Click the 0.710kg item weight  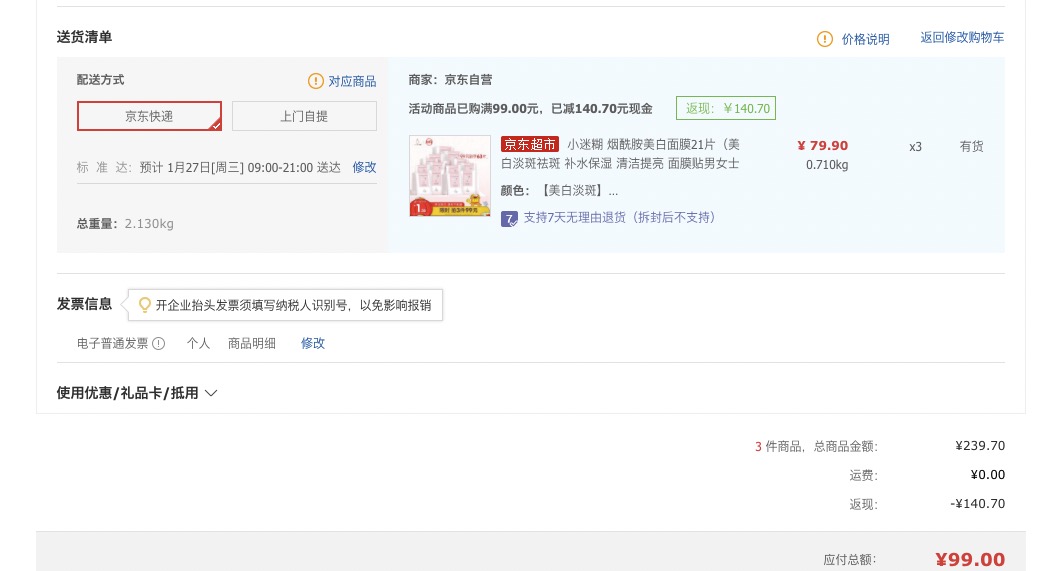coord(827,165)
